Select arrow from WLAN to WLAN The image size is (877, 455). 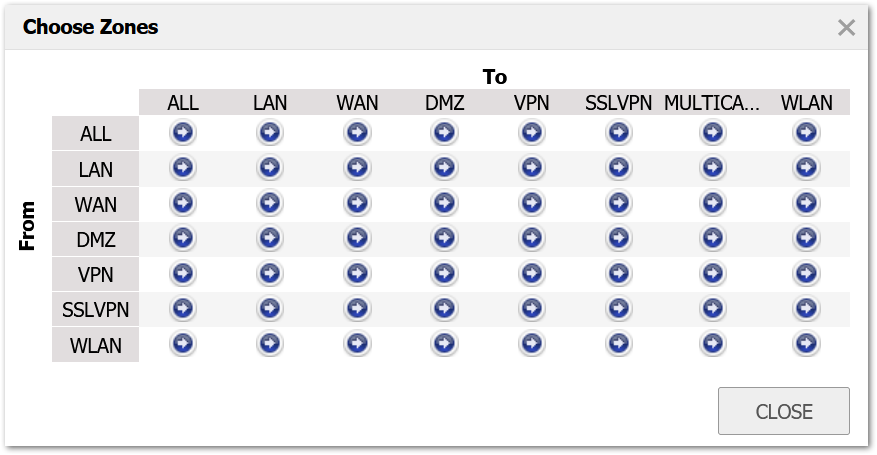807,344
